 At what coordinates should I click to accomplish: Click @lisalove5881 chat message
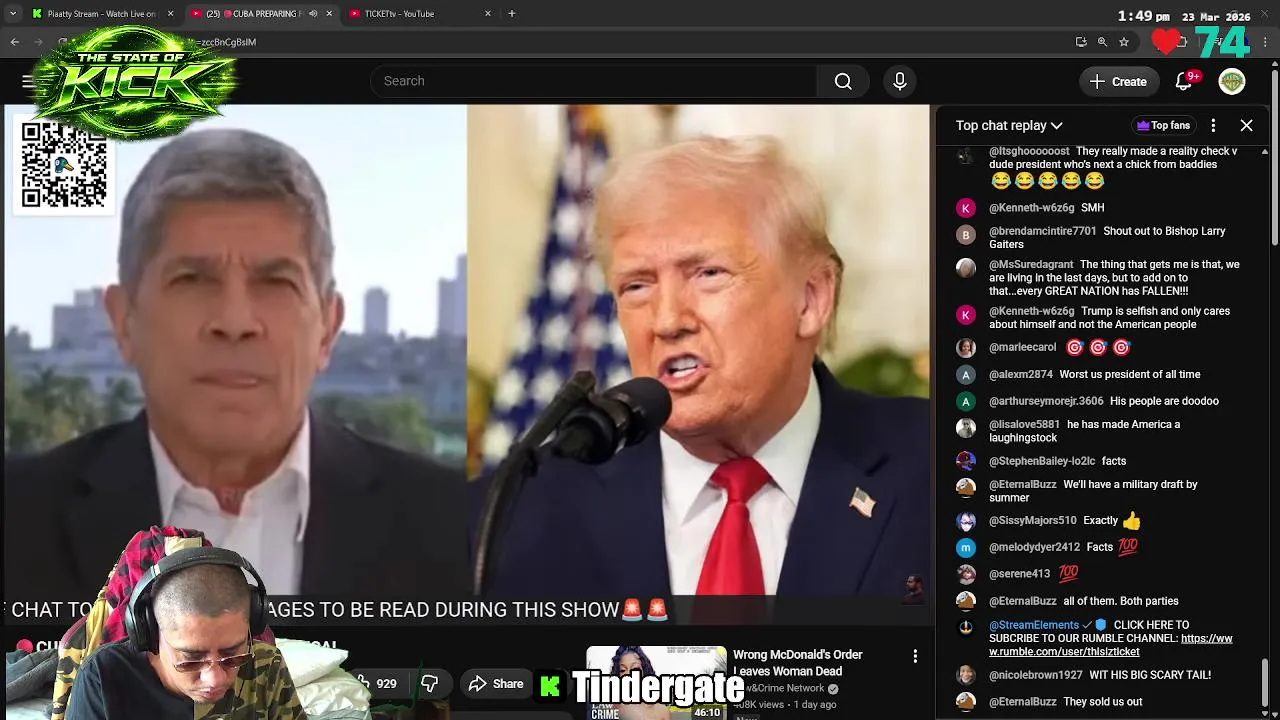[x=1100, y=431]
